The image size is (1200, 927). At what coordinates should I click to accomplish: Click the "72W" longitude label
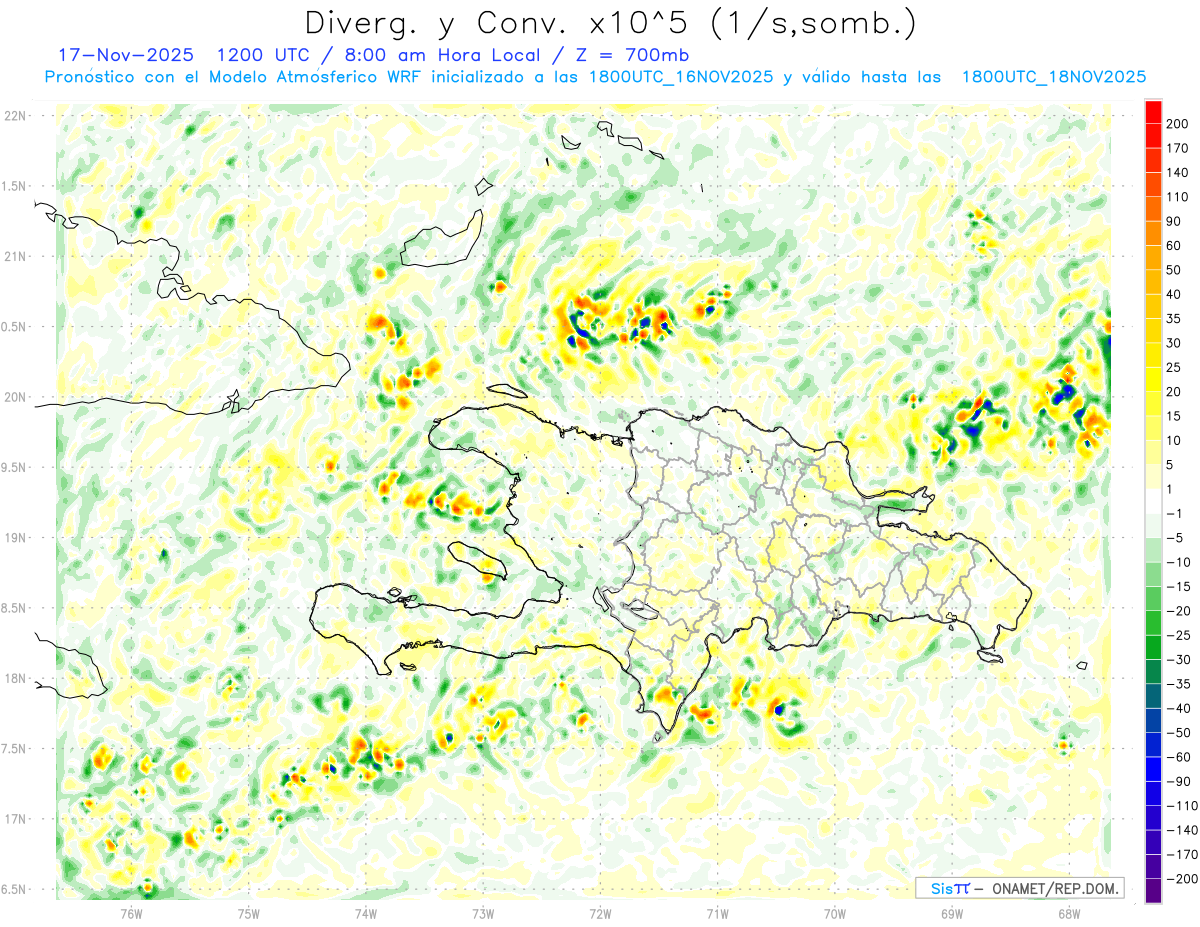[600, 913]
